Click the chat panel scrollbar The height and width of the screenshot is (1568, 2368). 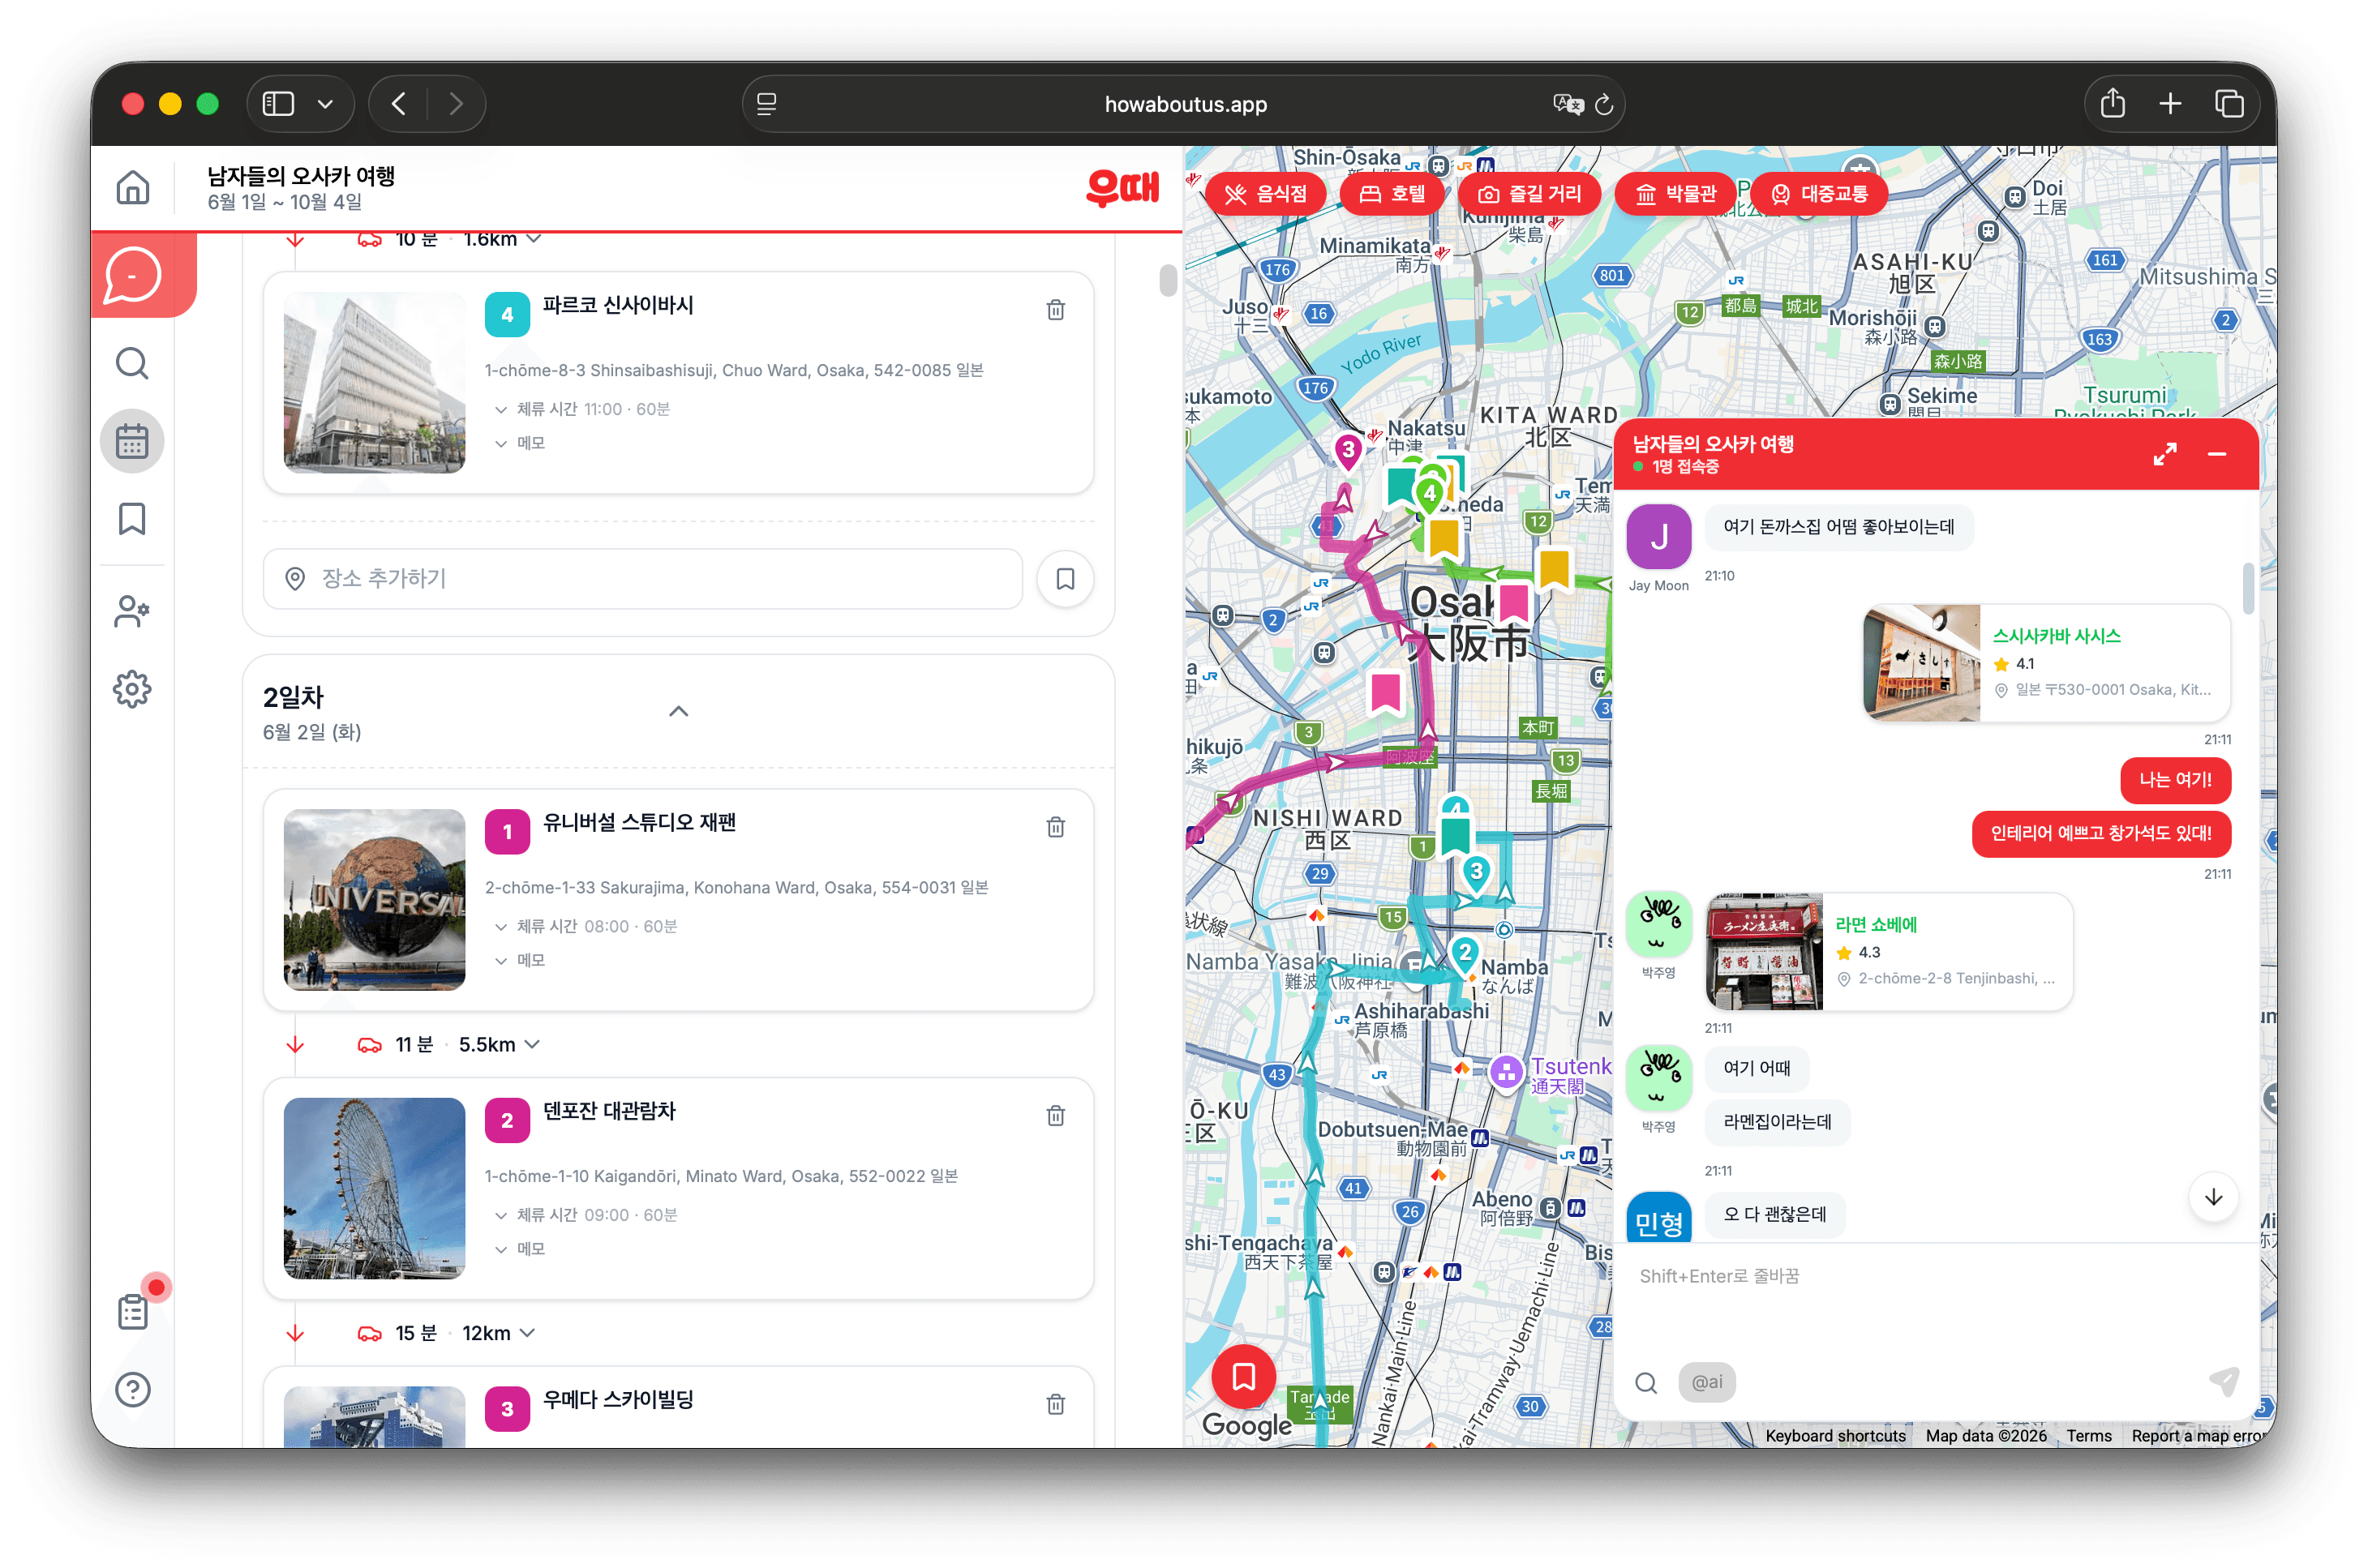pos(2248,588)
